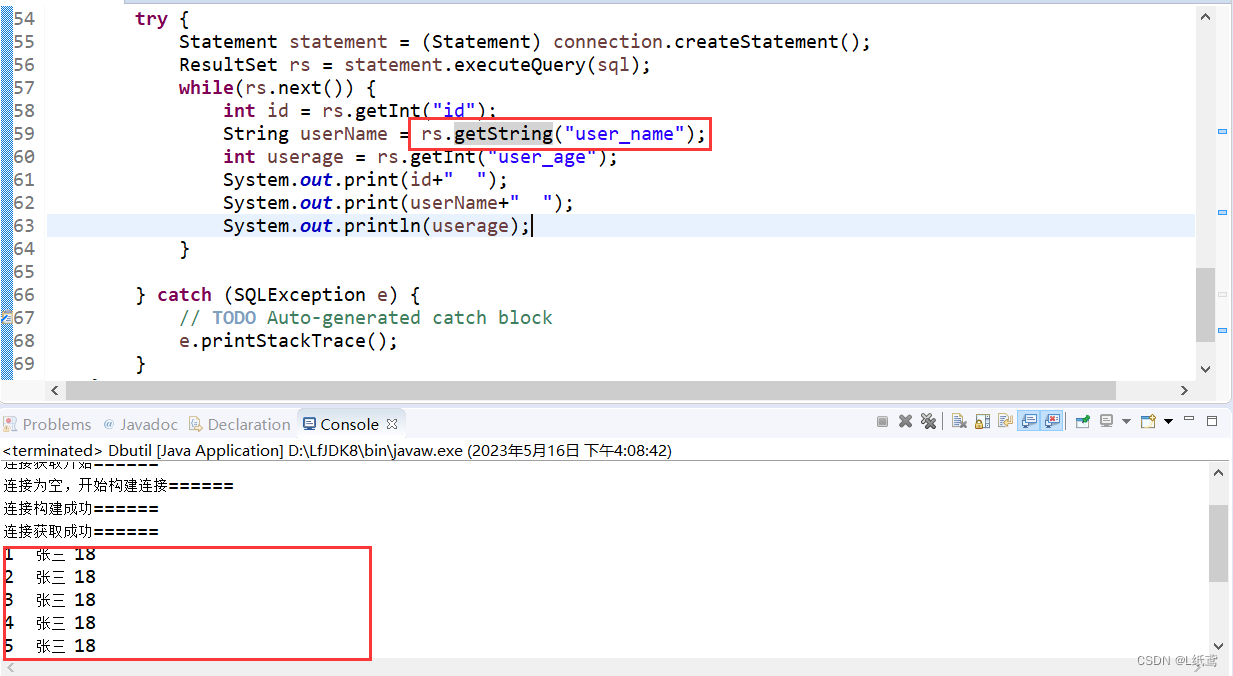
Task: Clear the Console output
Action: [x=960, y=421]
